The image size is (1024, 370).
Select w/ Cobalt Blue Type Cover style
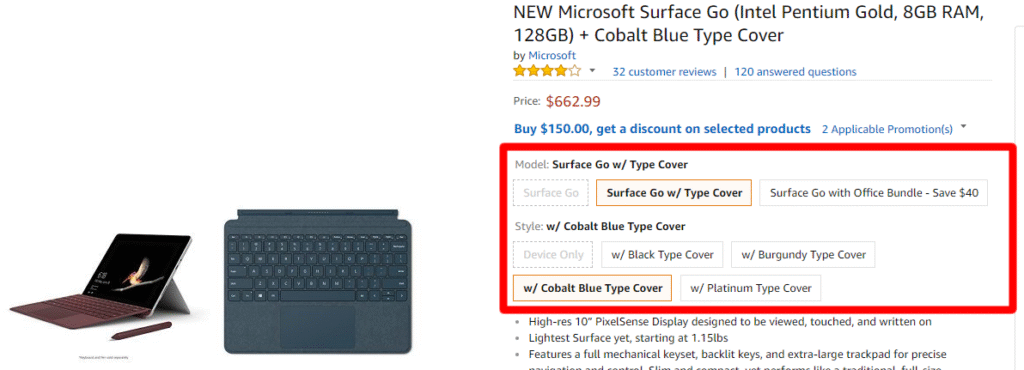click(x=592, y=288)
